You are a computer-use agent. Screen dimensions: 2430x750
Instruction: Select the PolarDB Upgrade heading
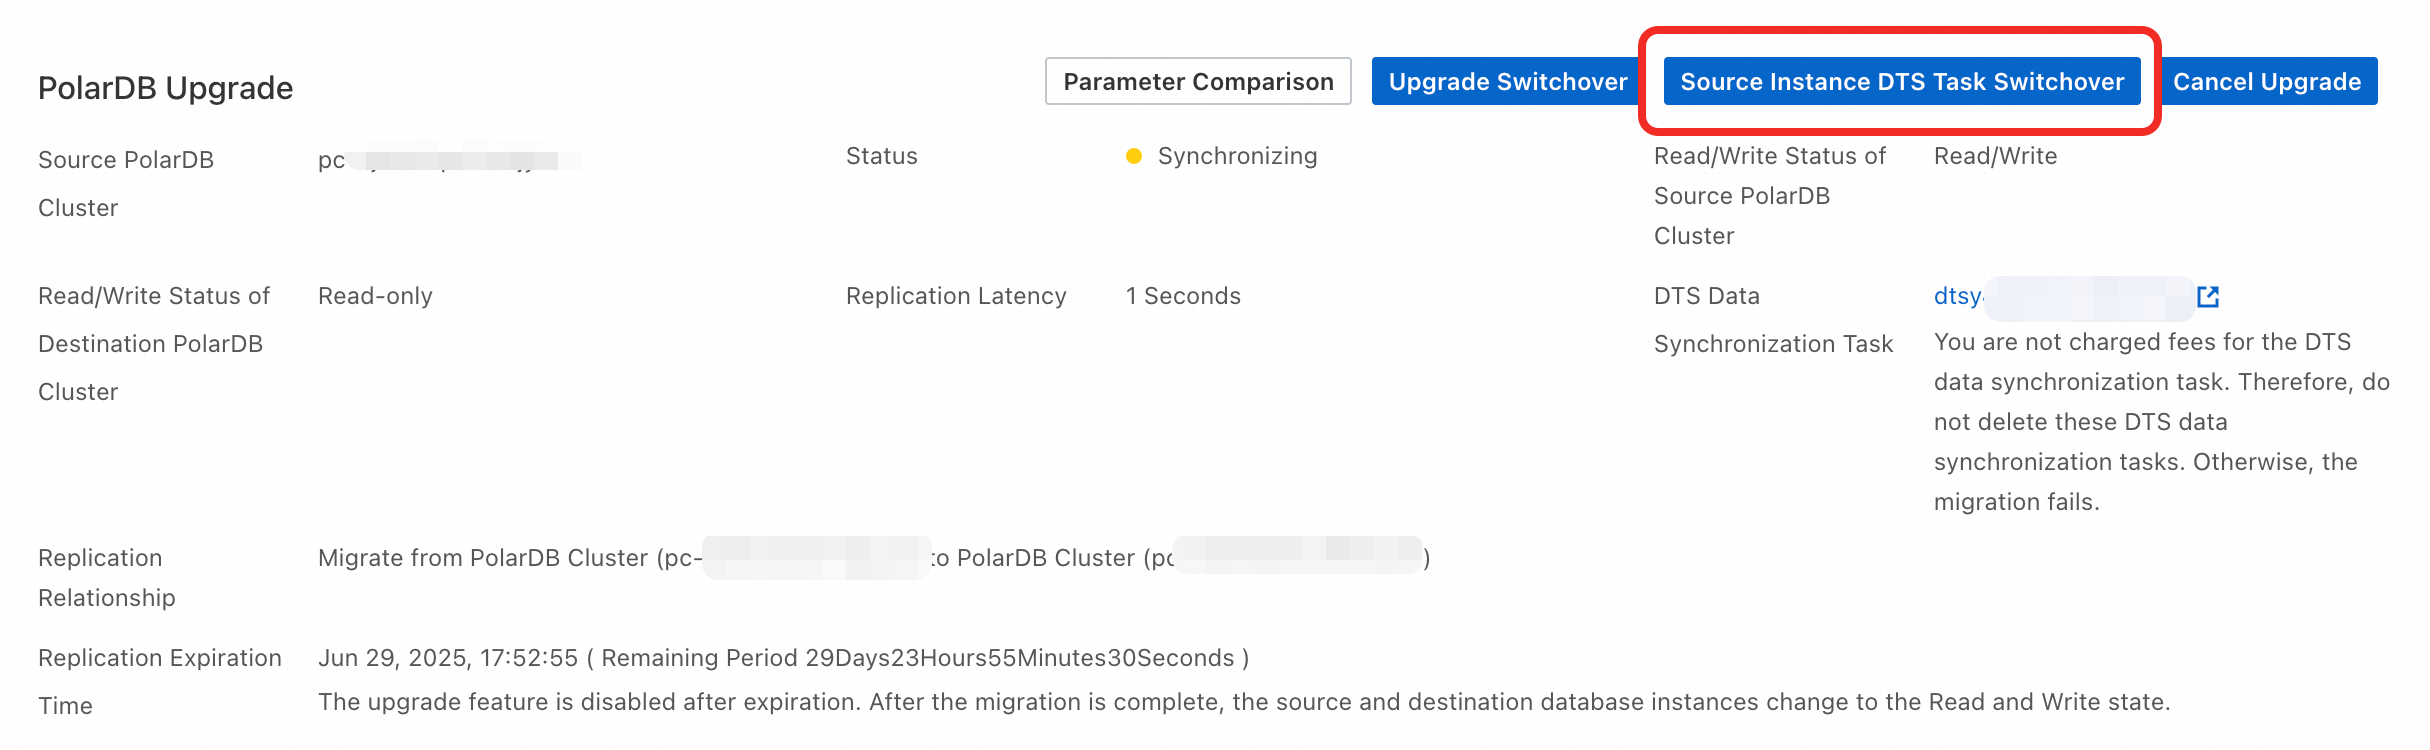pyautogui.click(x=165, y=88)
